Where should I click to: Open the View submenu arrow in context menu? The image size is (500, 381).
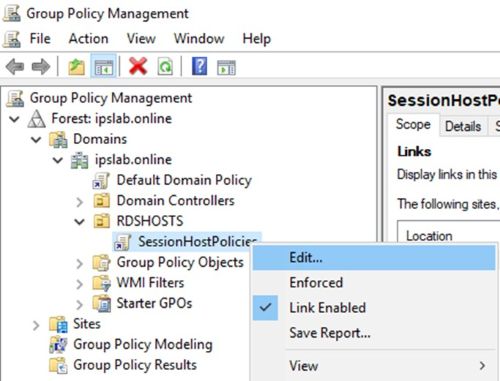pos(482,366)
